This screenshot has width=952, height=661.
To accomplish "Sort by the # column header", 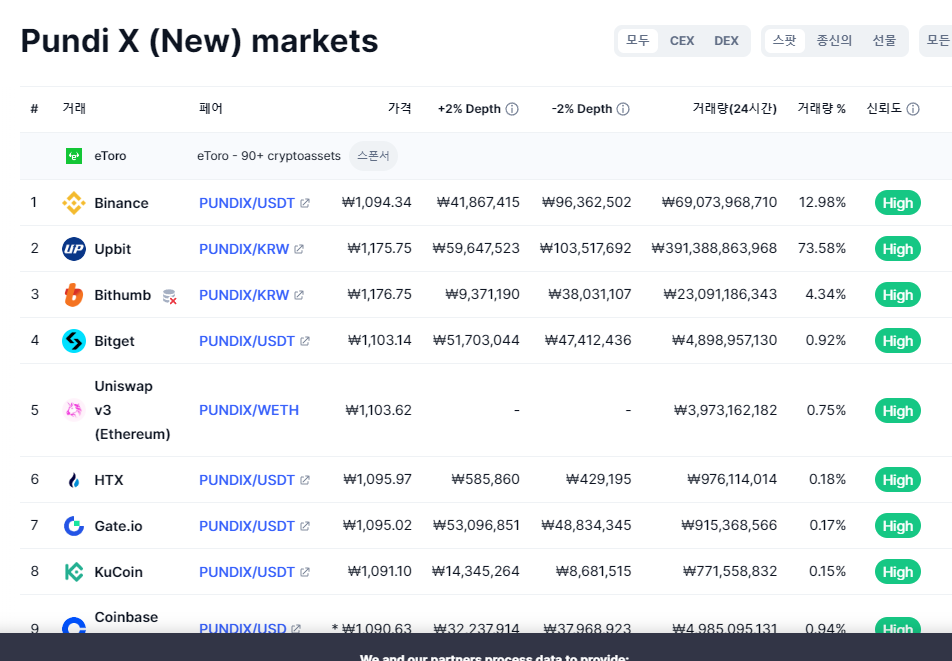I will click(x=35, y=109).
